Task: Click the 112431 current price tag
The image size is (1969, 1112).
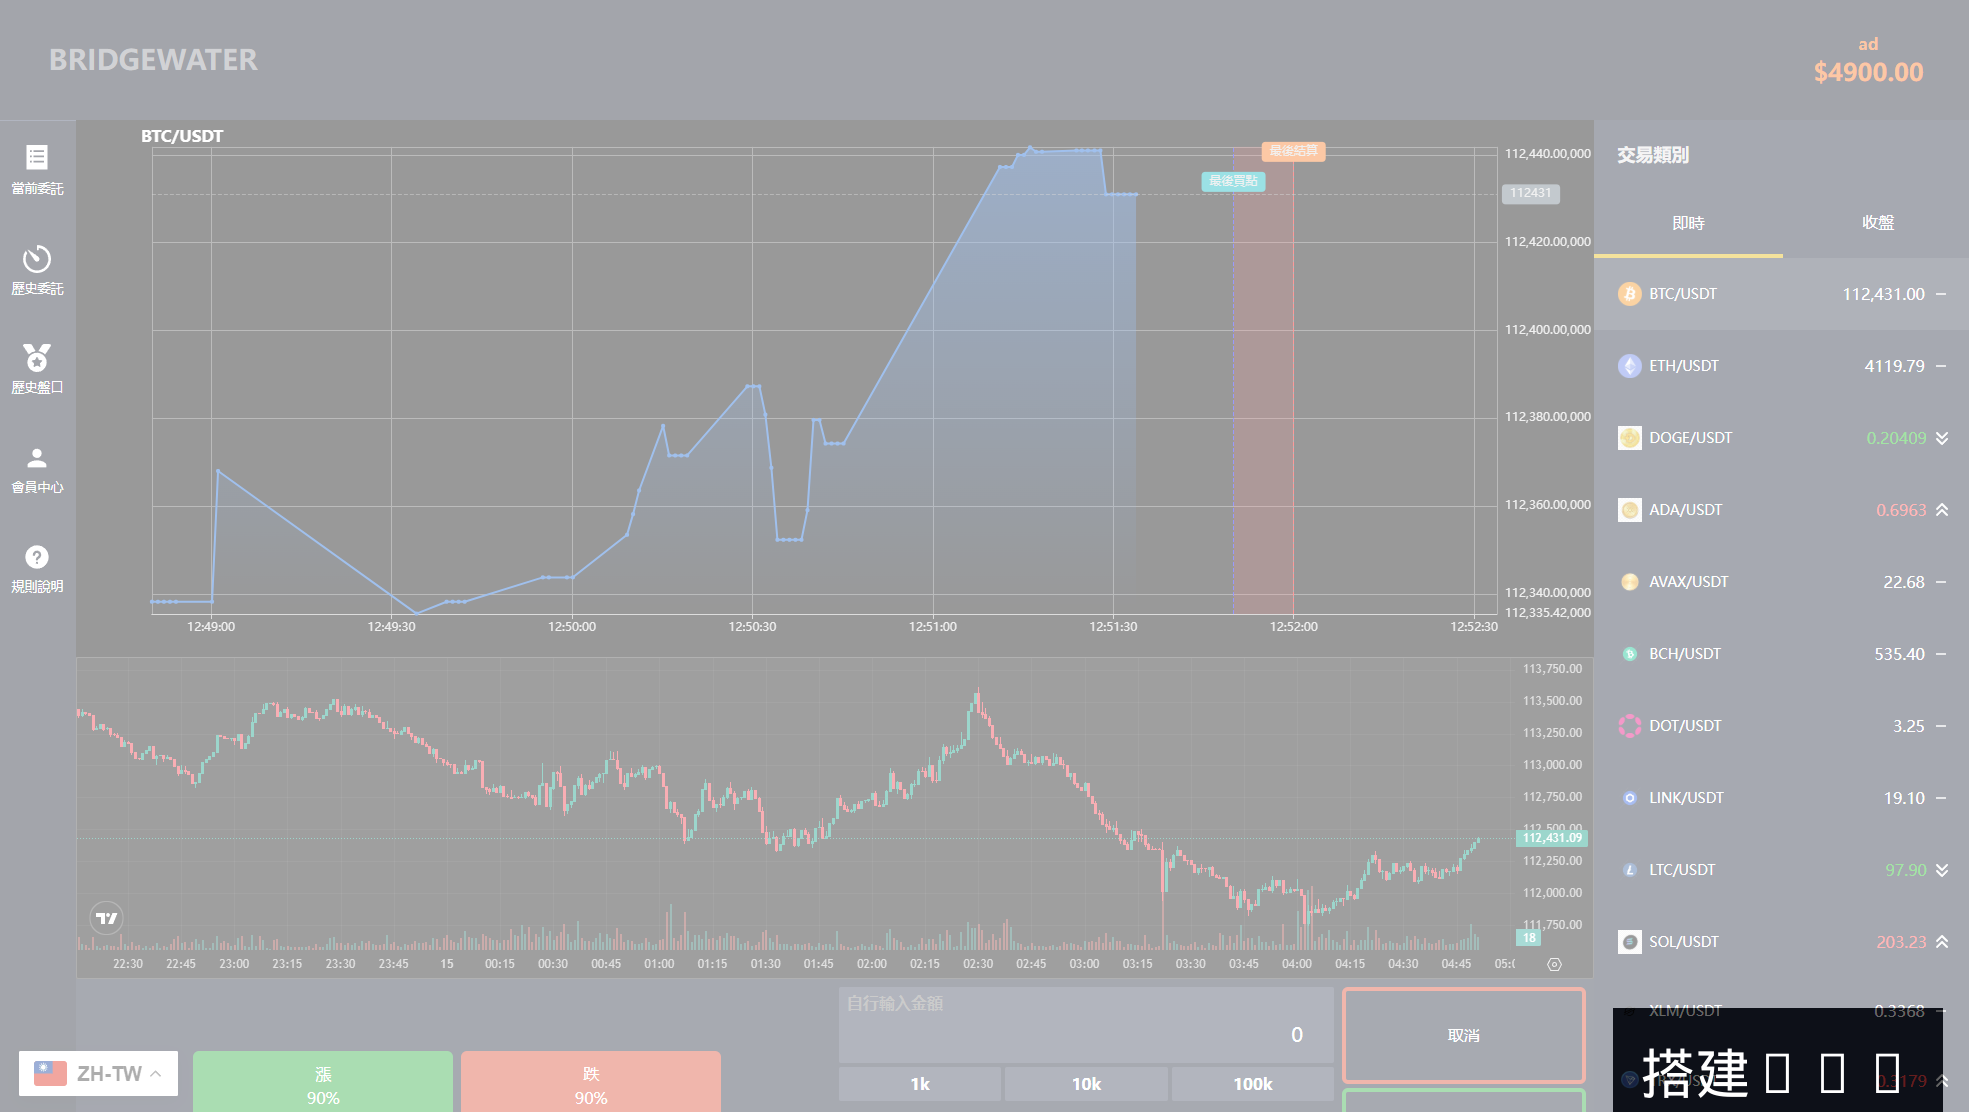Action: 1530,193
